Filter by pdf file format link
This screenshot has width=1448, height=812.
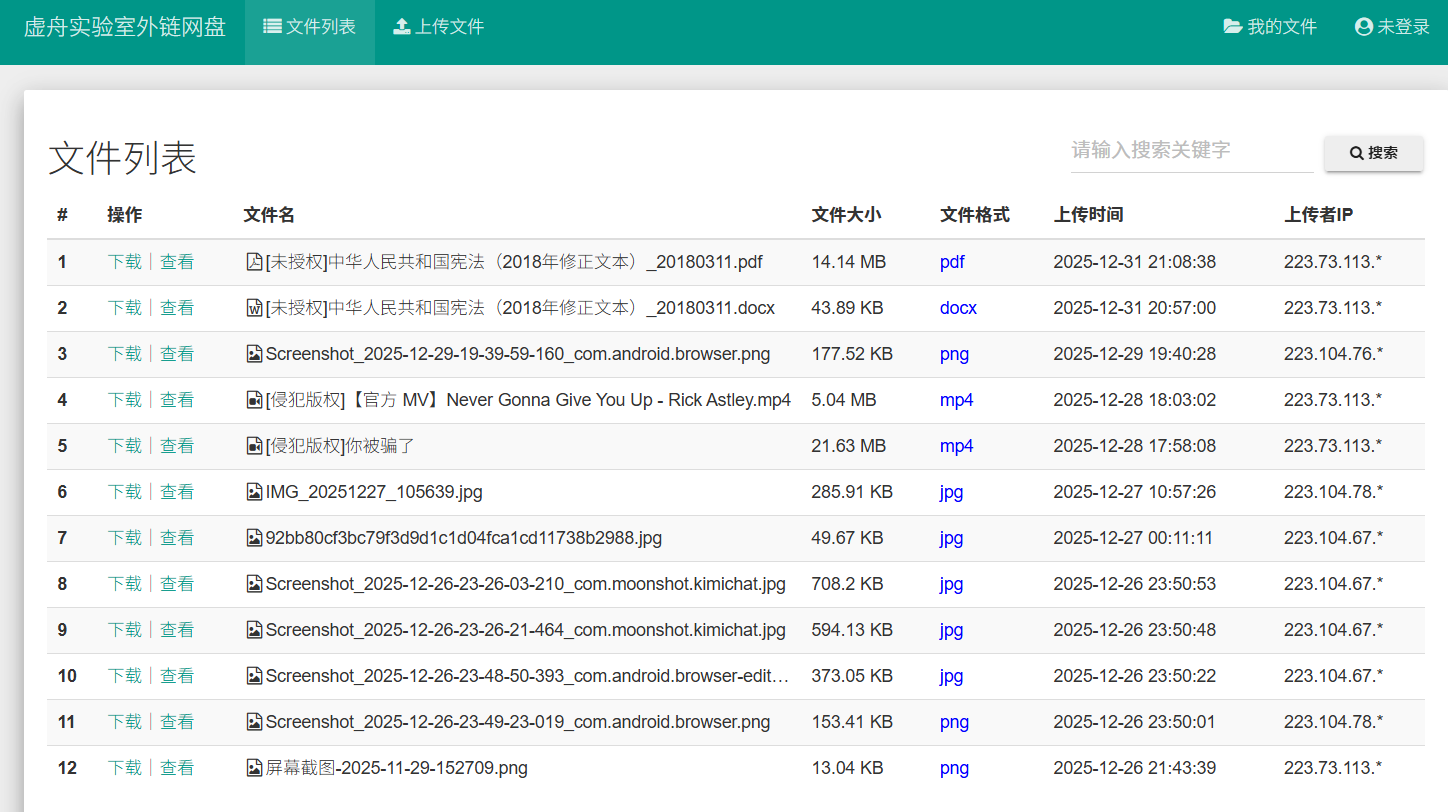[x=952, y=262]
